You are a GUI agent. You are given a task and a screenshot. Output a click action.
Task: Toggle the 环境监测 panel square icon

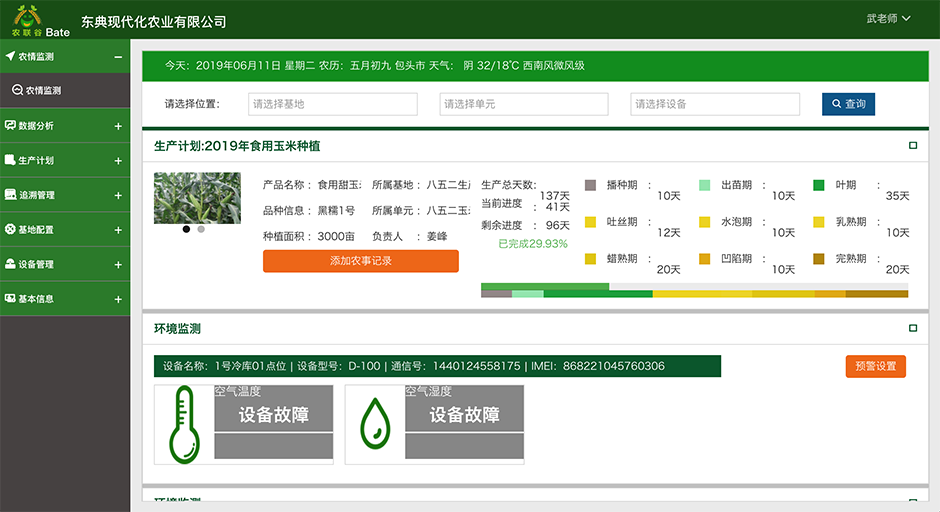pyautogui.click(x=912, y=328)
